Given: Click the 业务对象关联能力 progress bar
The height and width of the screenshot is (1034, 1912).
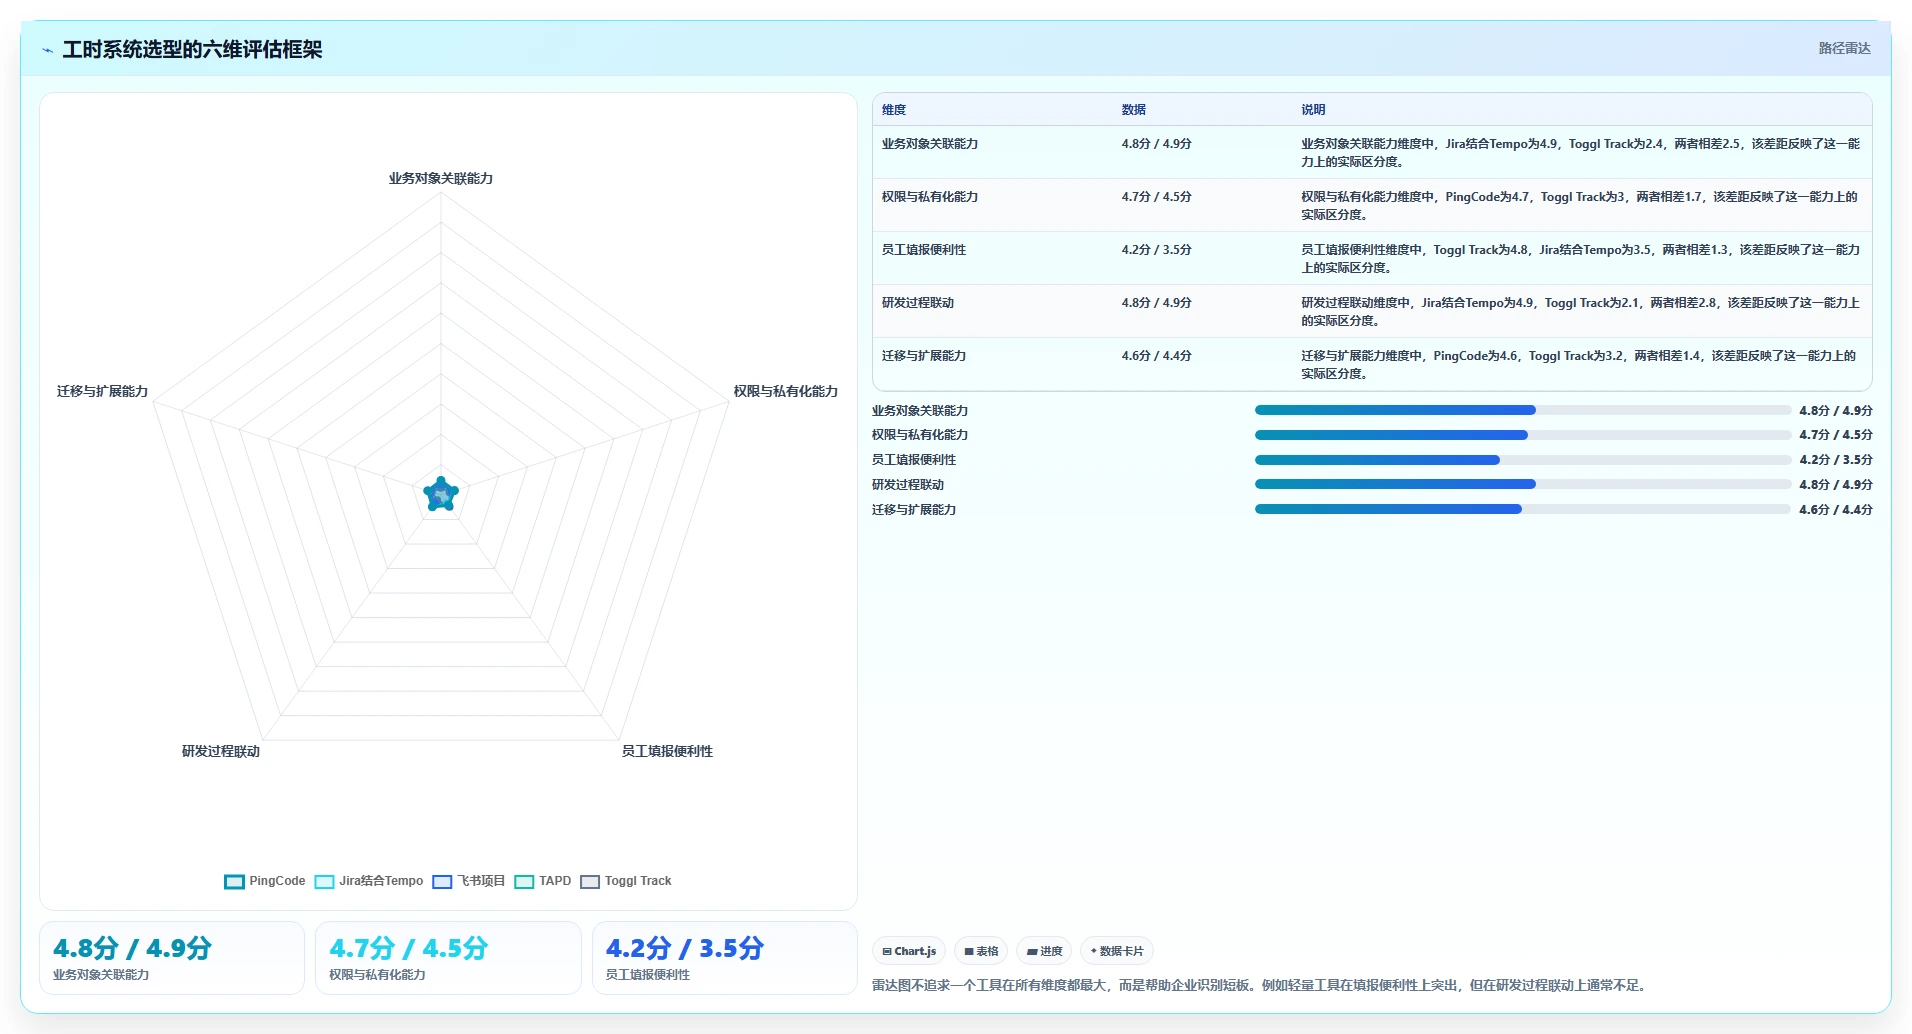Looking at the screenshot, I should [1523, 410].
